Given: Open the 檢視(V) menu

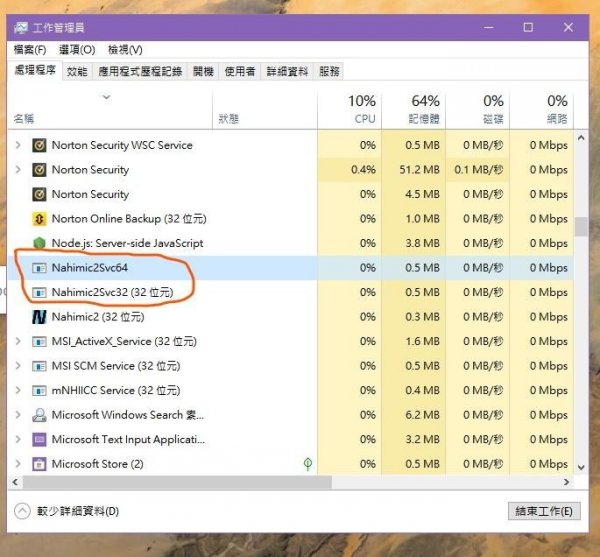Looking at the screenshot, I should tap(125, 49).
